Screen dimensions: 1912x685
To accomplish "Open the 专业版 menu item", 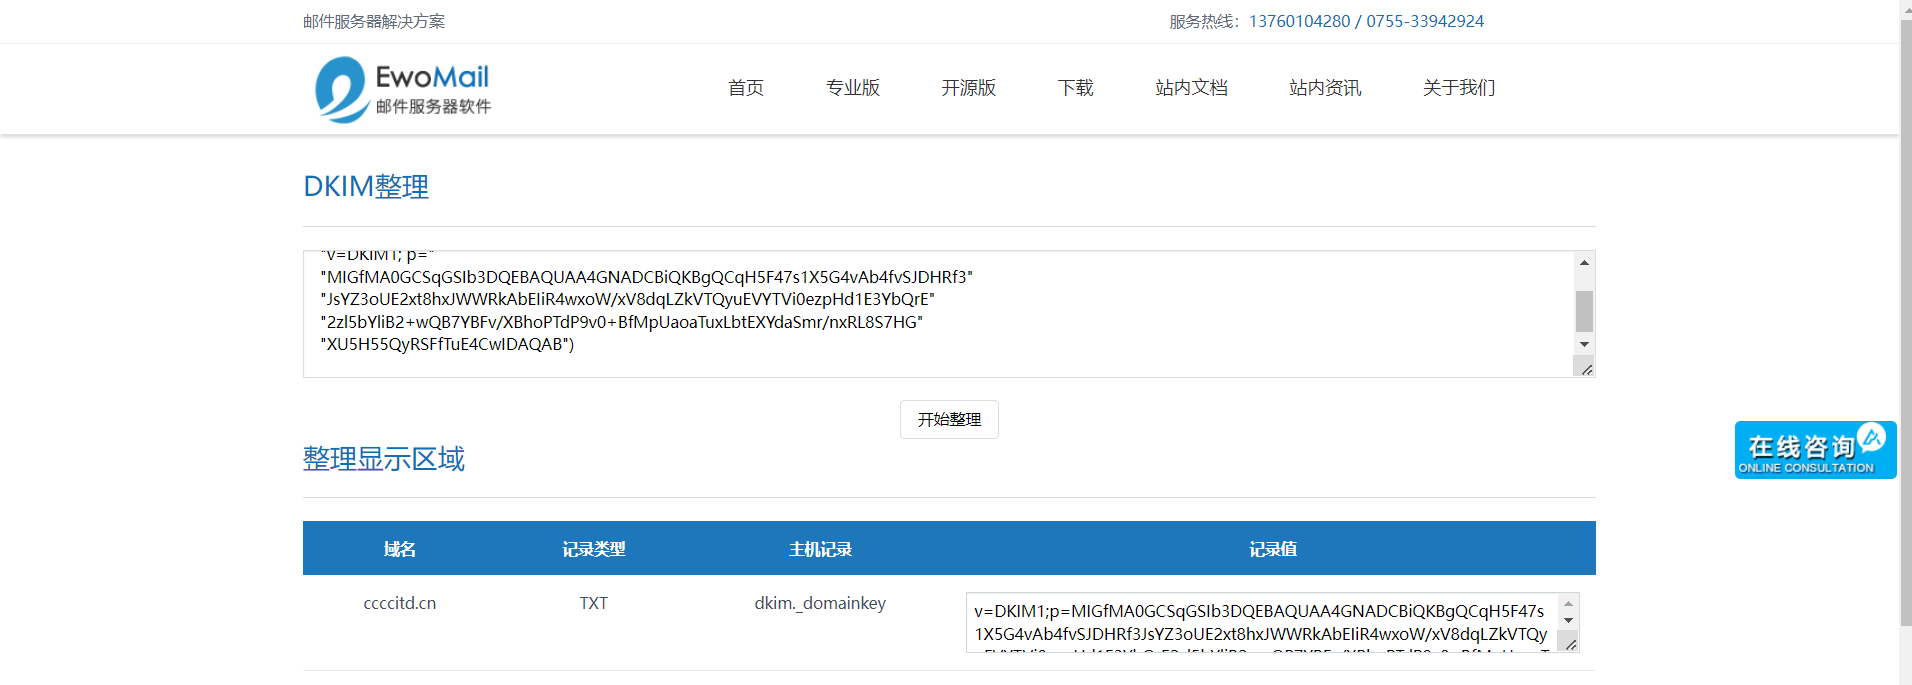I will [853, 88].
